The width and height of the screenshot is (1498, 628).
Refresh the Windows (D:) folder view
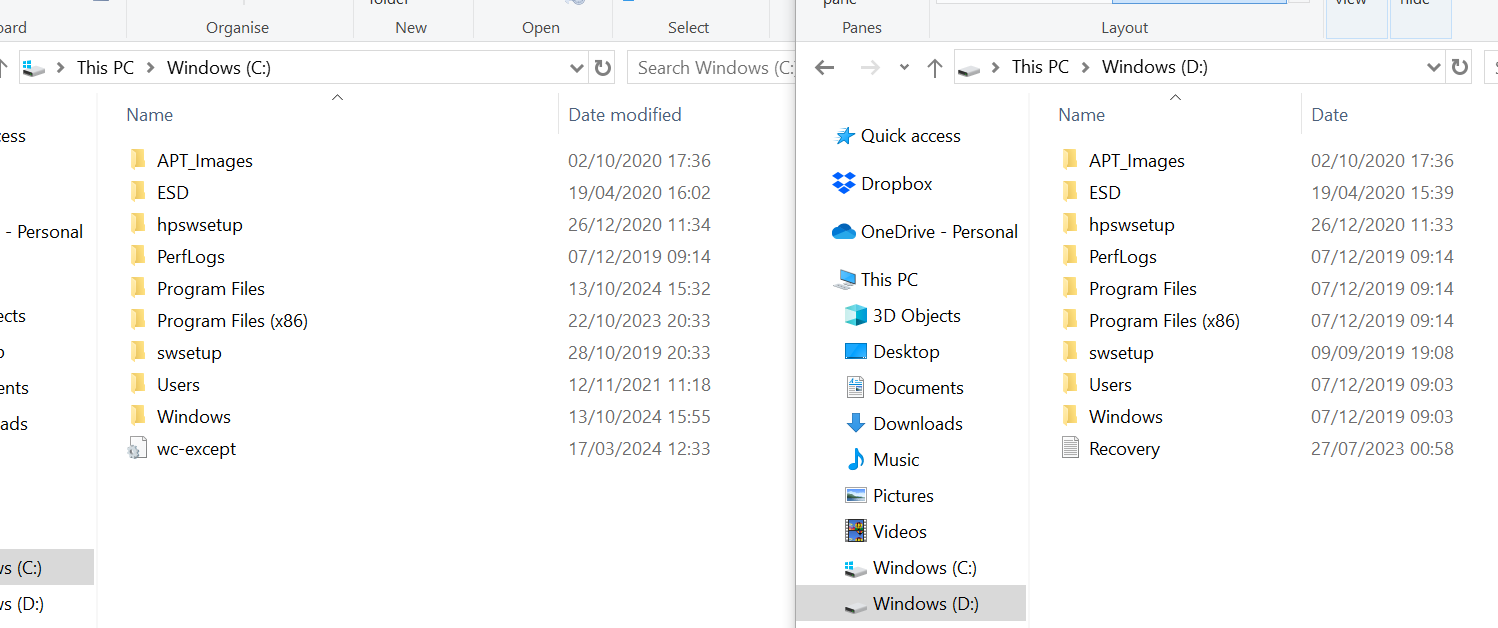click(1460, 67)
